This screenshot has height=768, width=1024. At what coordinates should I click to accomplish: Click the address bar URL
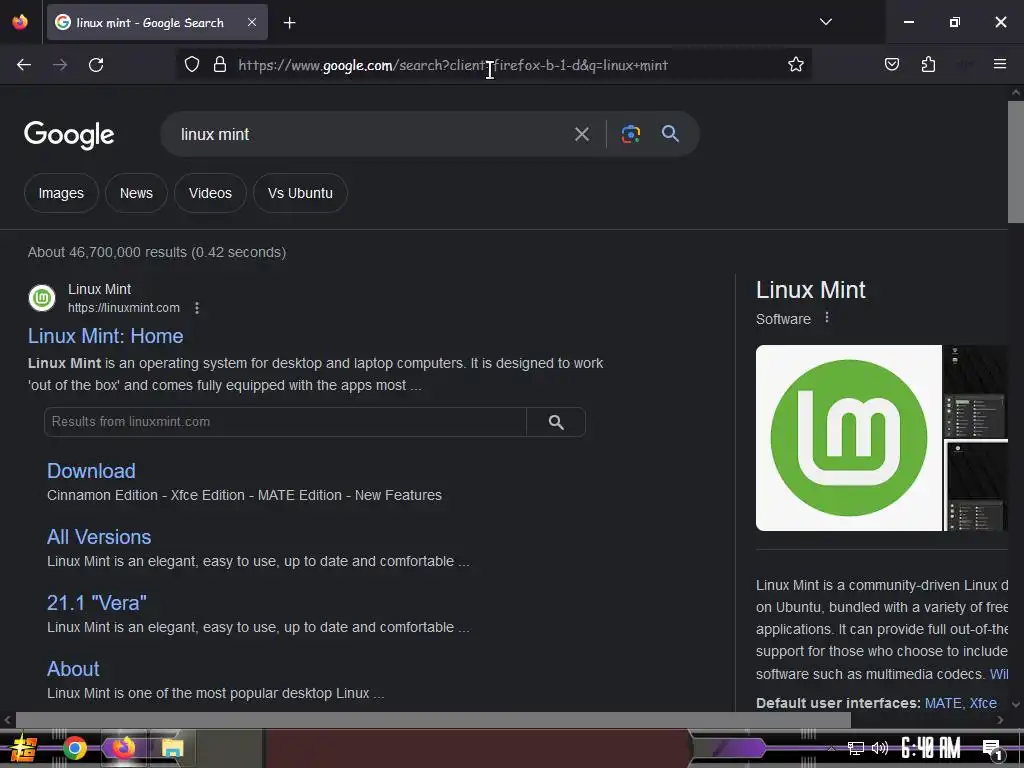click(453, 65)
